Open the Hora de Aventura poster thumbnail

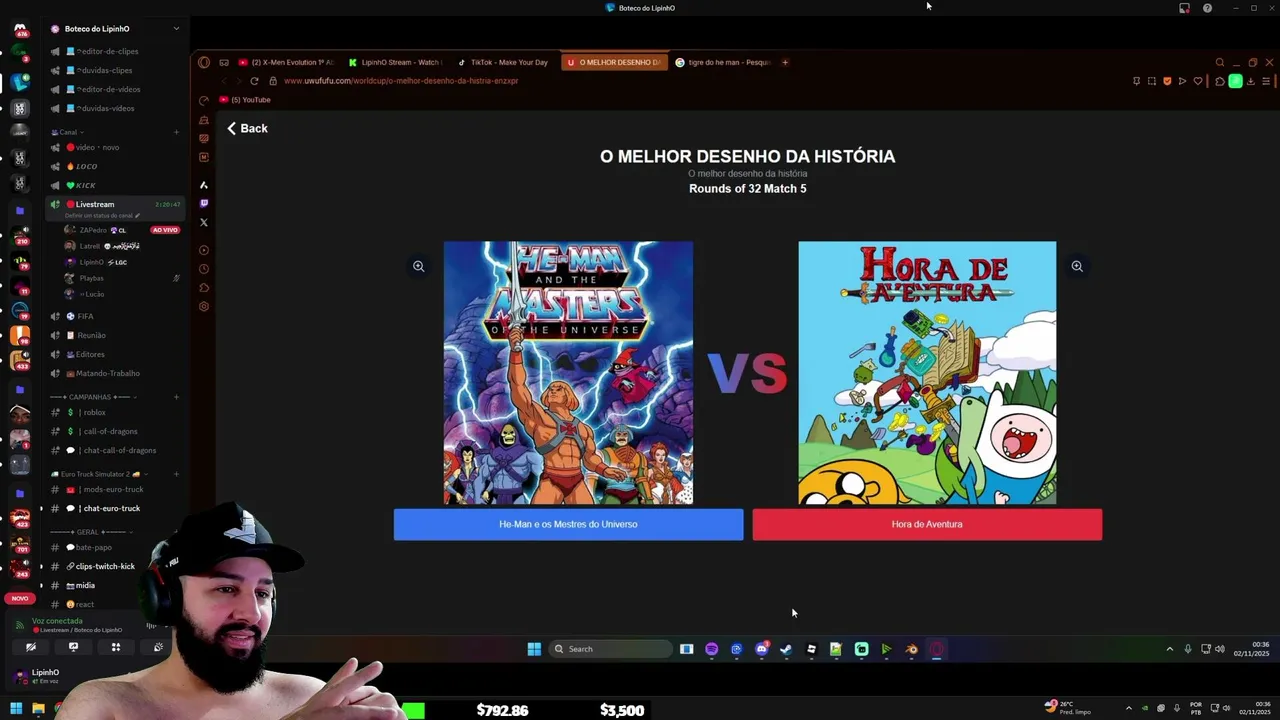pyautogui.click(x=927, y=373)
